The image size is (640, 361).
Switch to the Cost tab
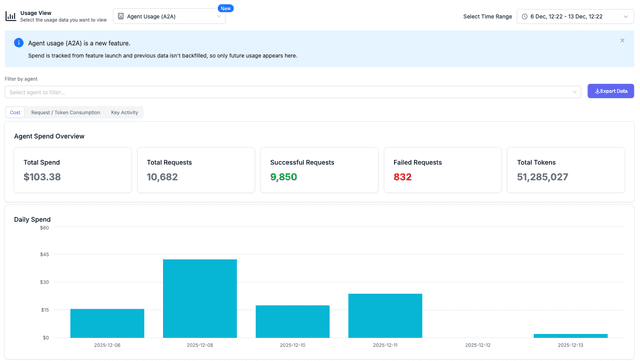(15, 112)
